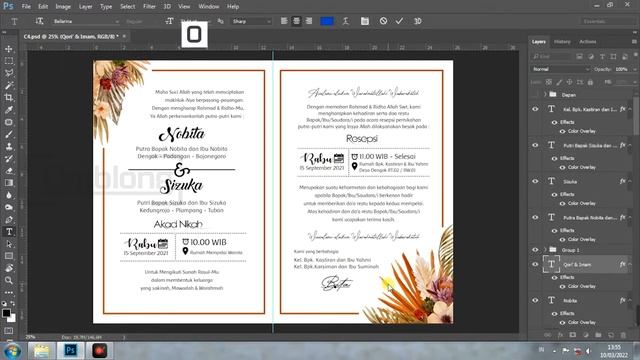Select the Hand tool
The height and width of the screenshot is (360, 640).
point(9,268)
